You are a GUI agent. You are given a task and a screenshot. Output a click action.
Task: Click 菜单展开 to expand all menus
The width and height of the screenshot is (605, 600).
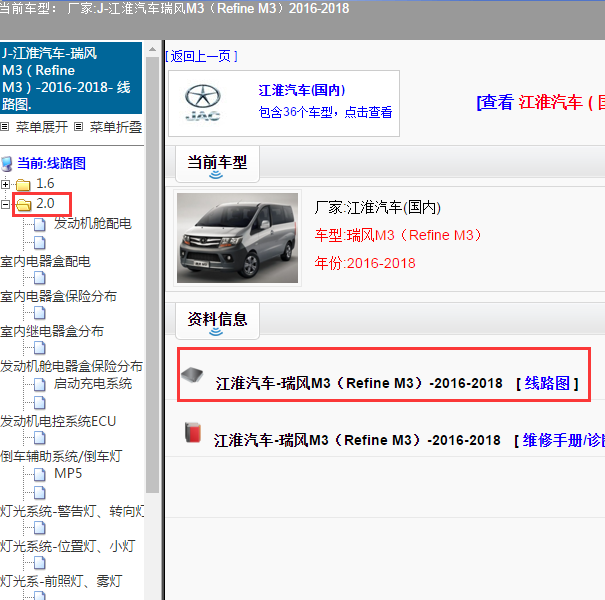pyautogui.click(x=41, y=127)
